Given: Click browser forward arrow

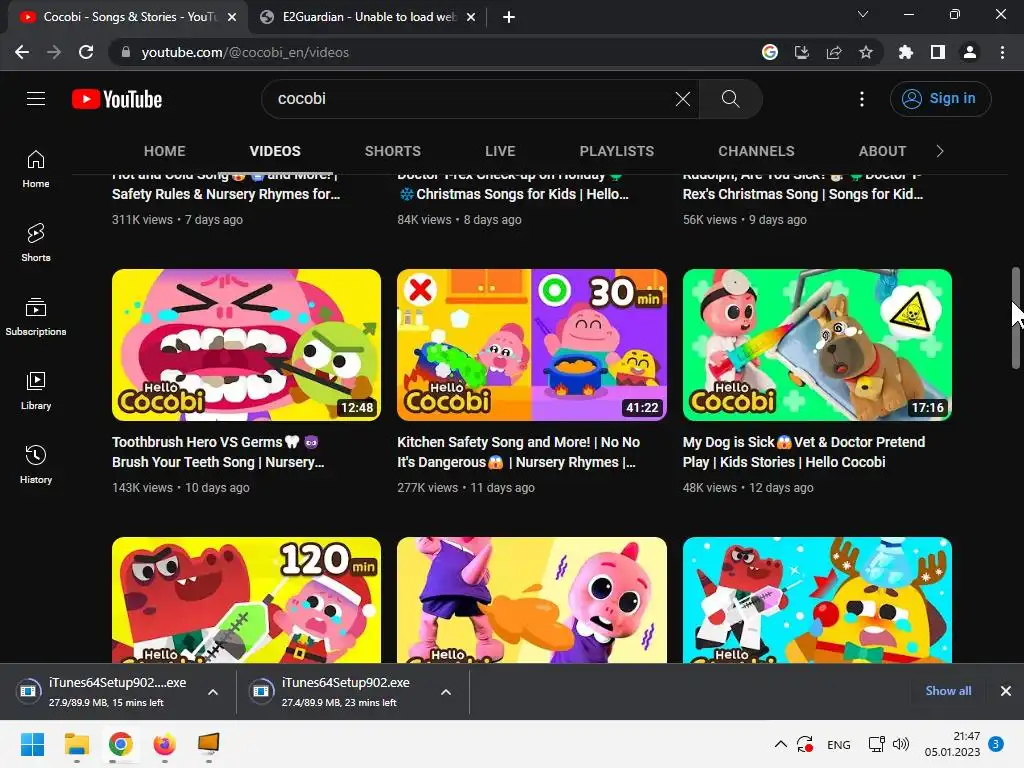Looking at the screenshot, I should [54, 52].
